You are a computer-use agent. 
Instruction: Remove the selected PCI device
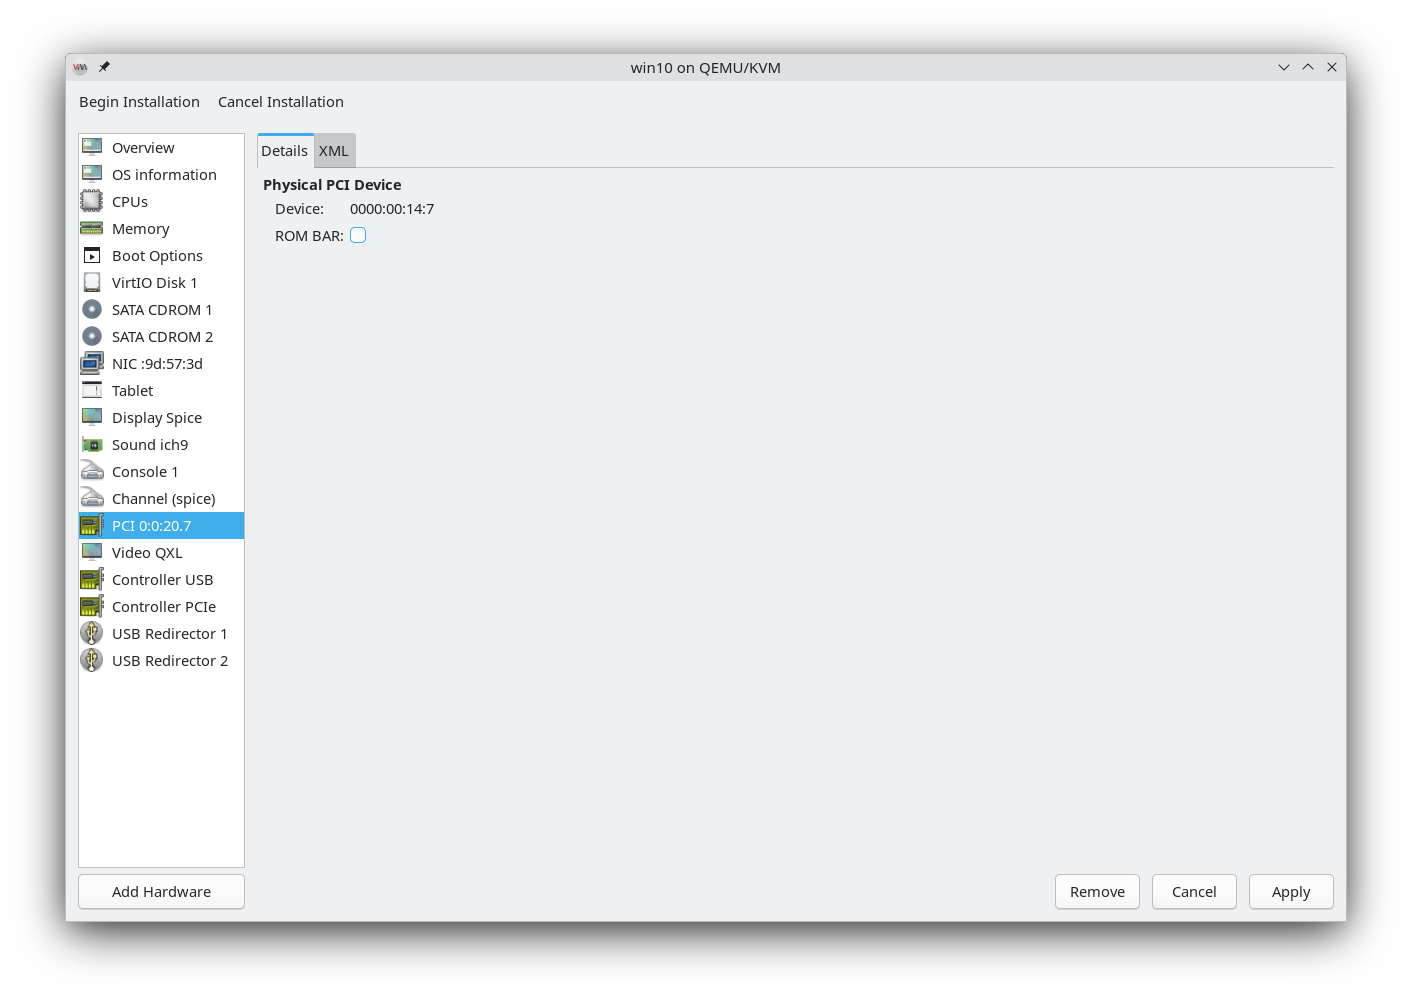point(1097,892)
